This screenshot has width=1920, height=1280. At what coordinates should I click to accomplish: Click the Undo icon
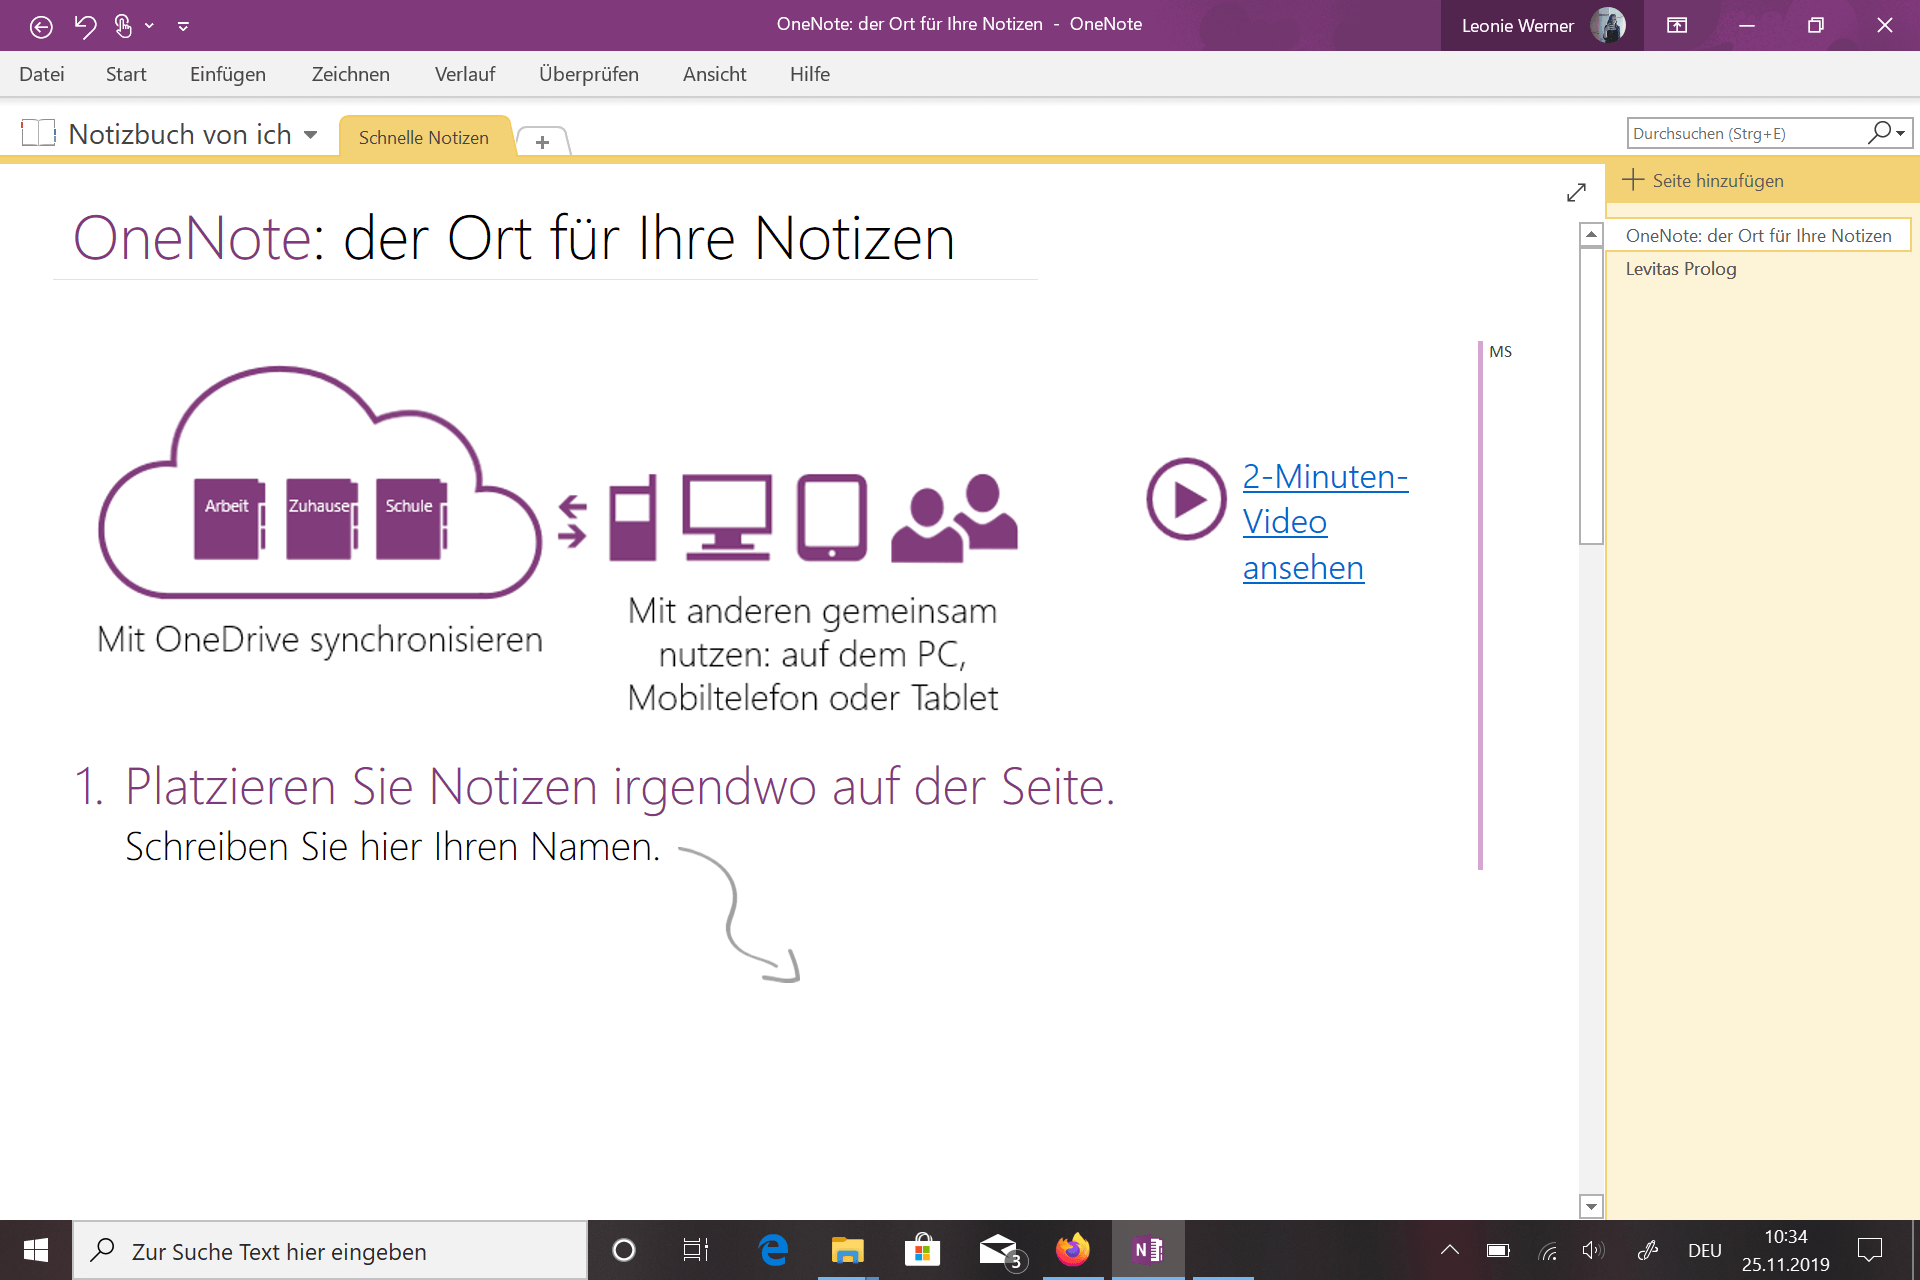pos(85,26)
